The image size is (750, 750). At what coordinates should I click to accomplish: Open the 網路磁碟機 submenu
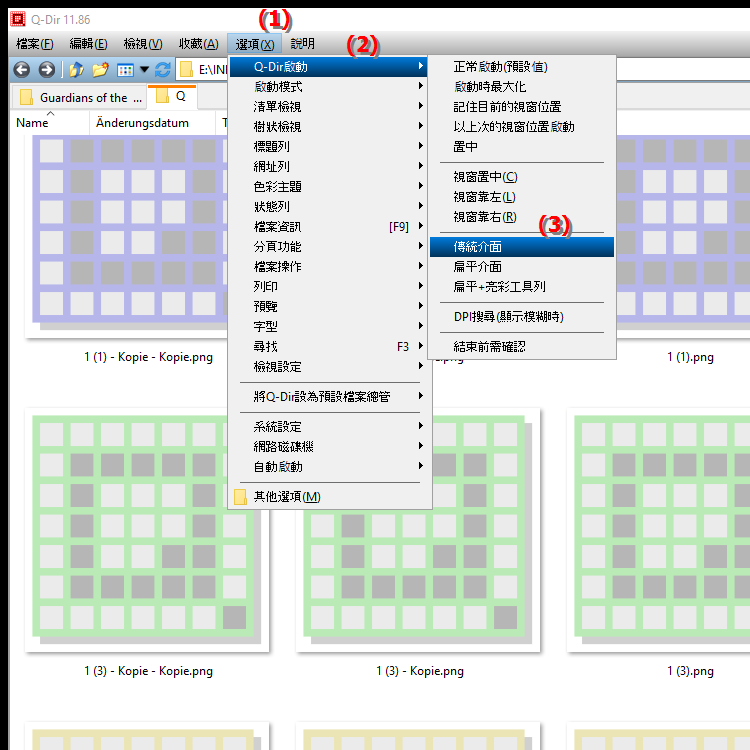click(x=329, y=447)
